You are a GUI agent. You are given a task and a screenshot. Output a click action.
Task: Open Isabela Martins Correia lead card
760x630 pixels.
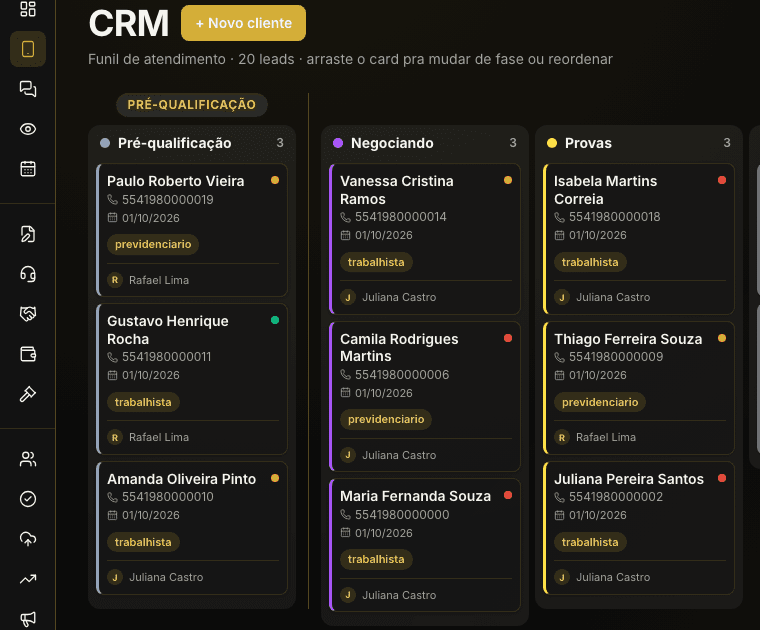pyautogui.click(x=639, y=239)
